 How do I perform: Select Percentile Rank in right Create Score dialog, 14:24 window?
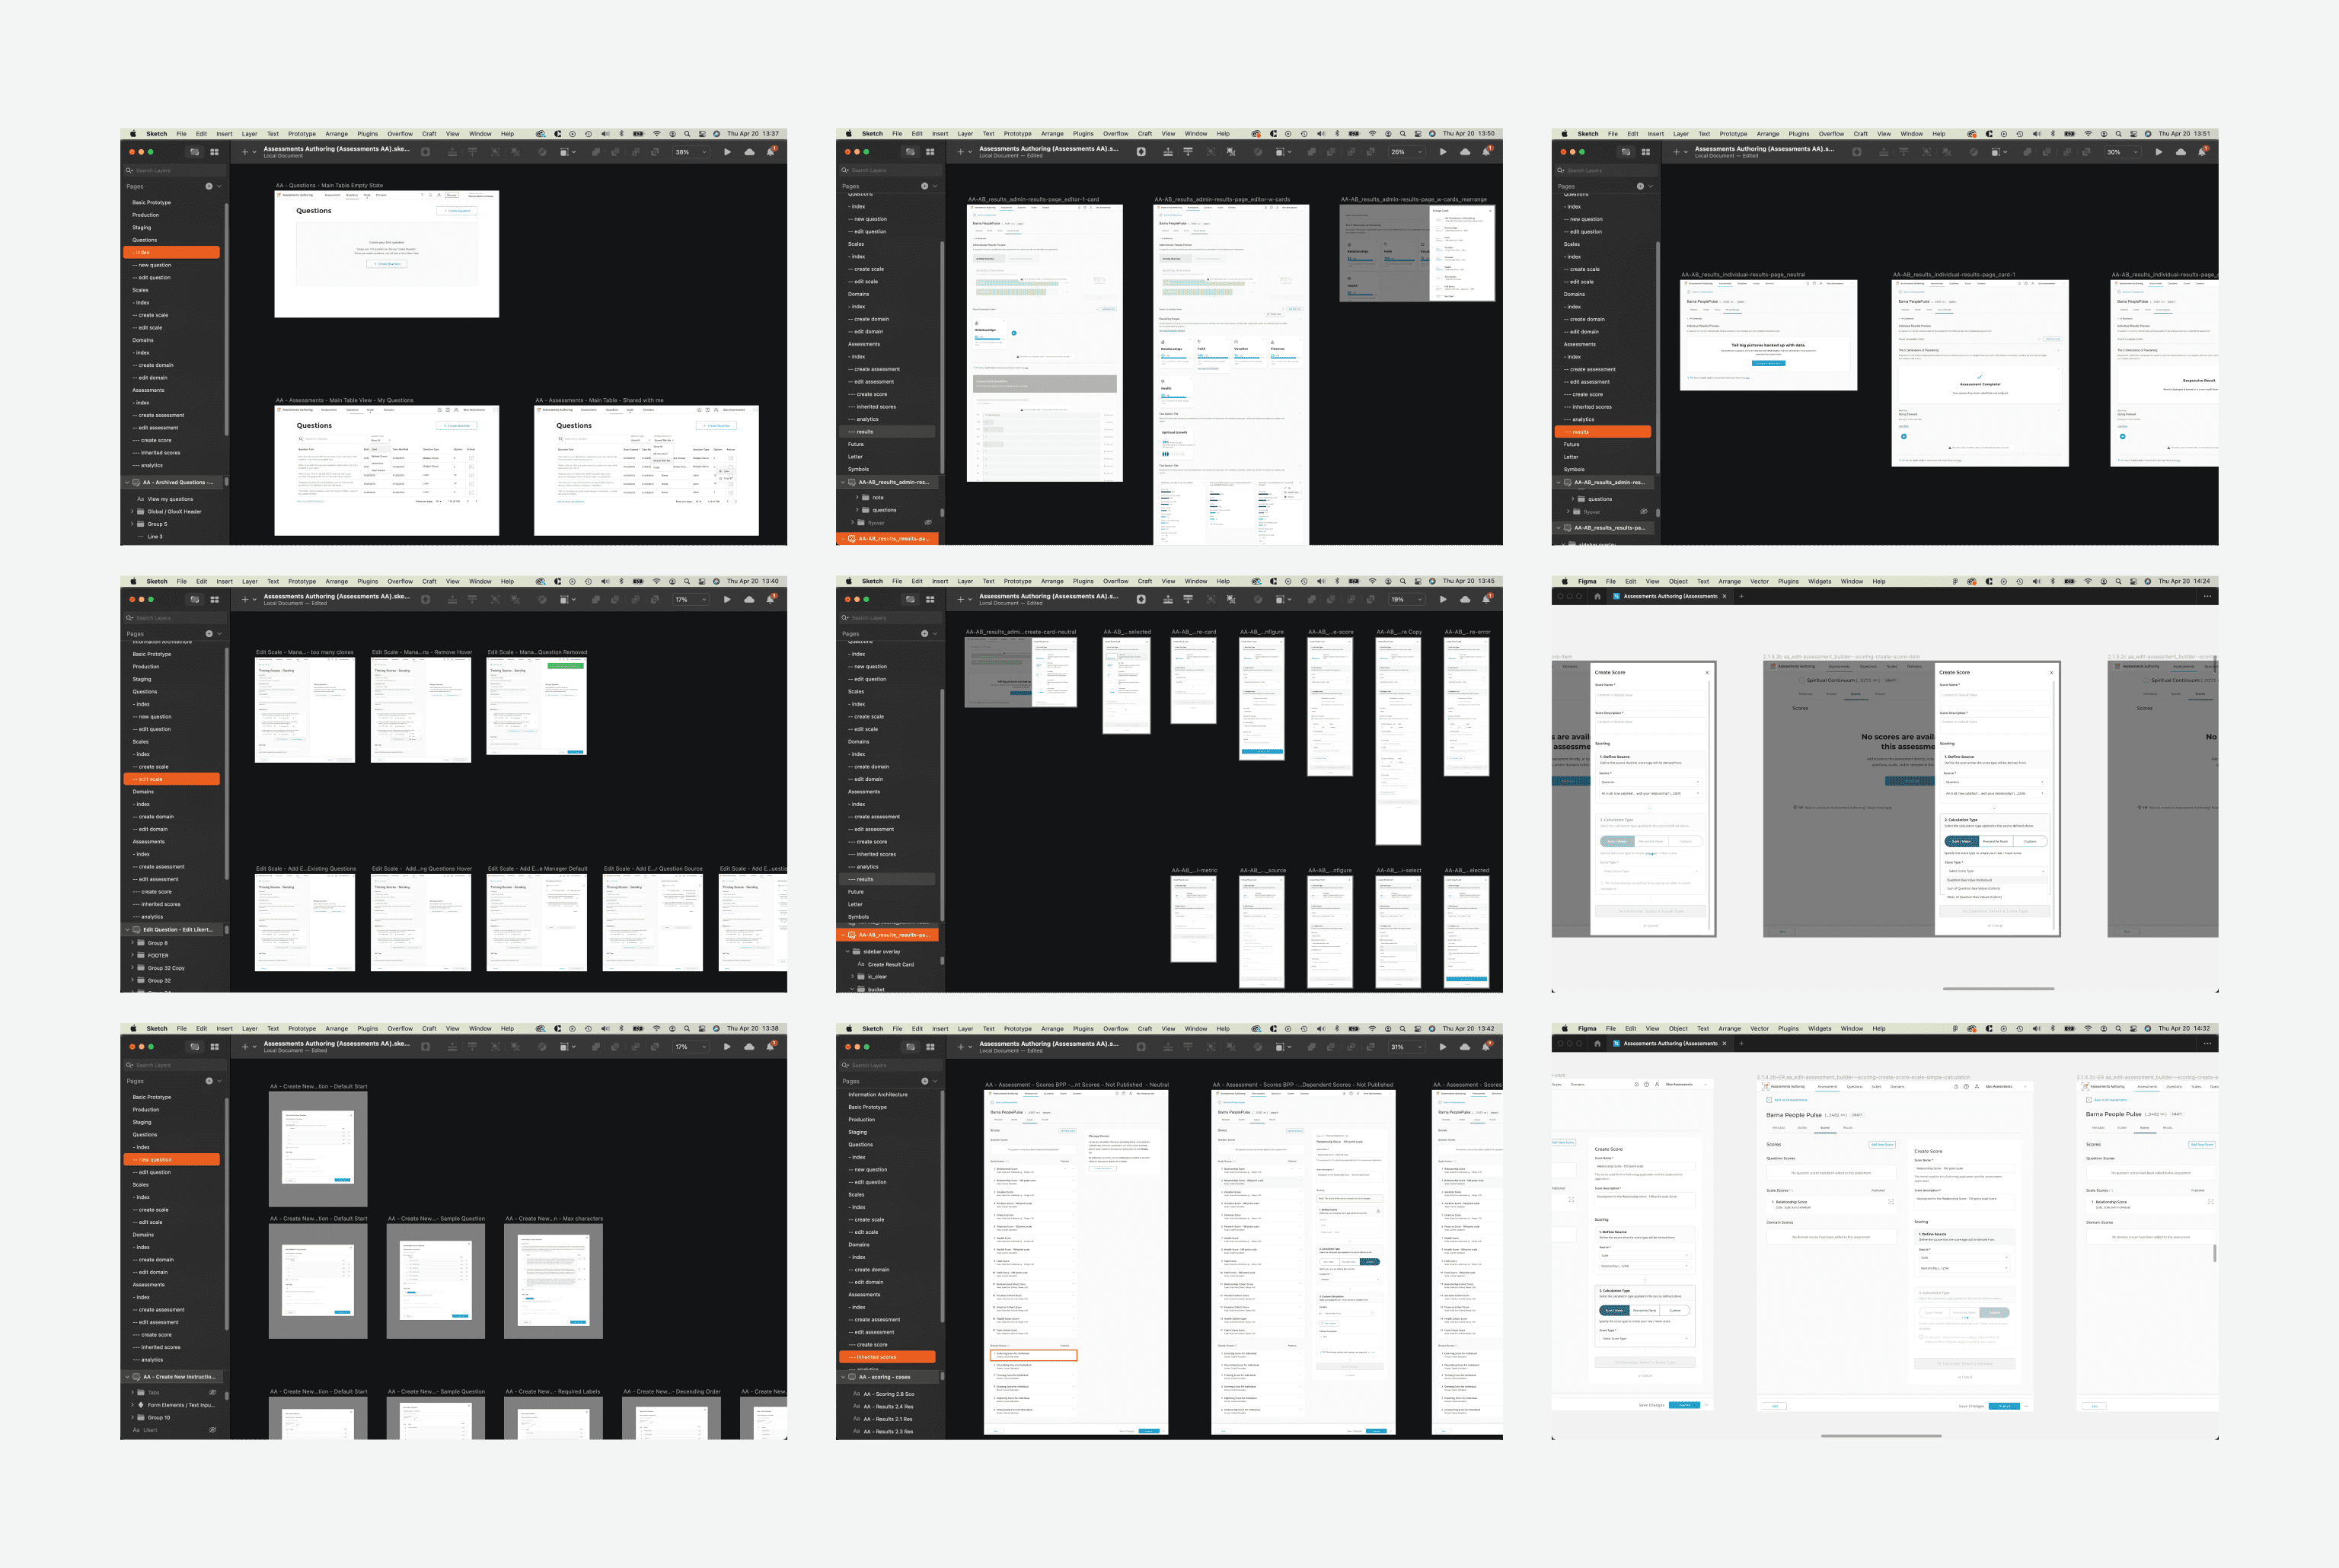(1996, 842)
